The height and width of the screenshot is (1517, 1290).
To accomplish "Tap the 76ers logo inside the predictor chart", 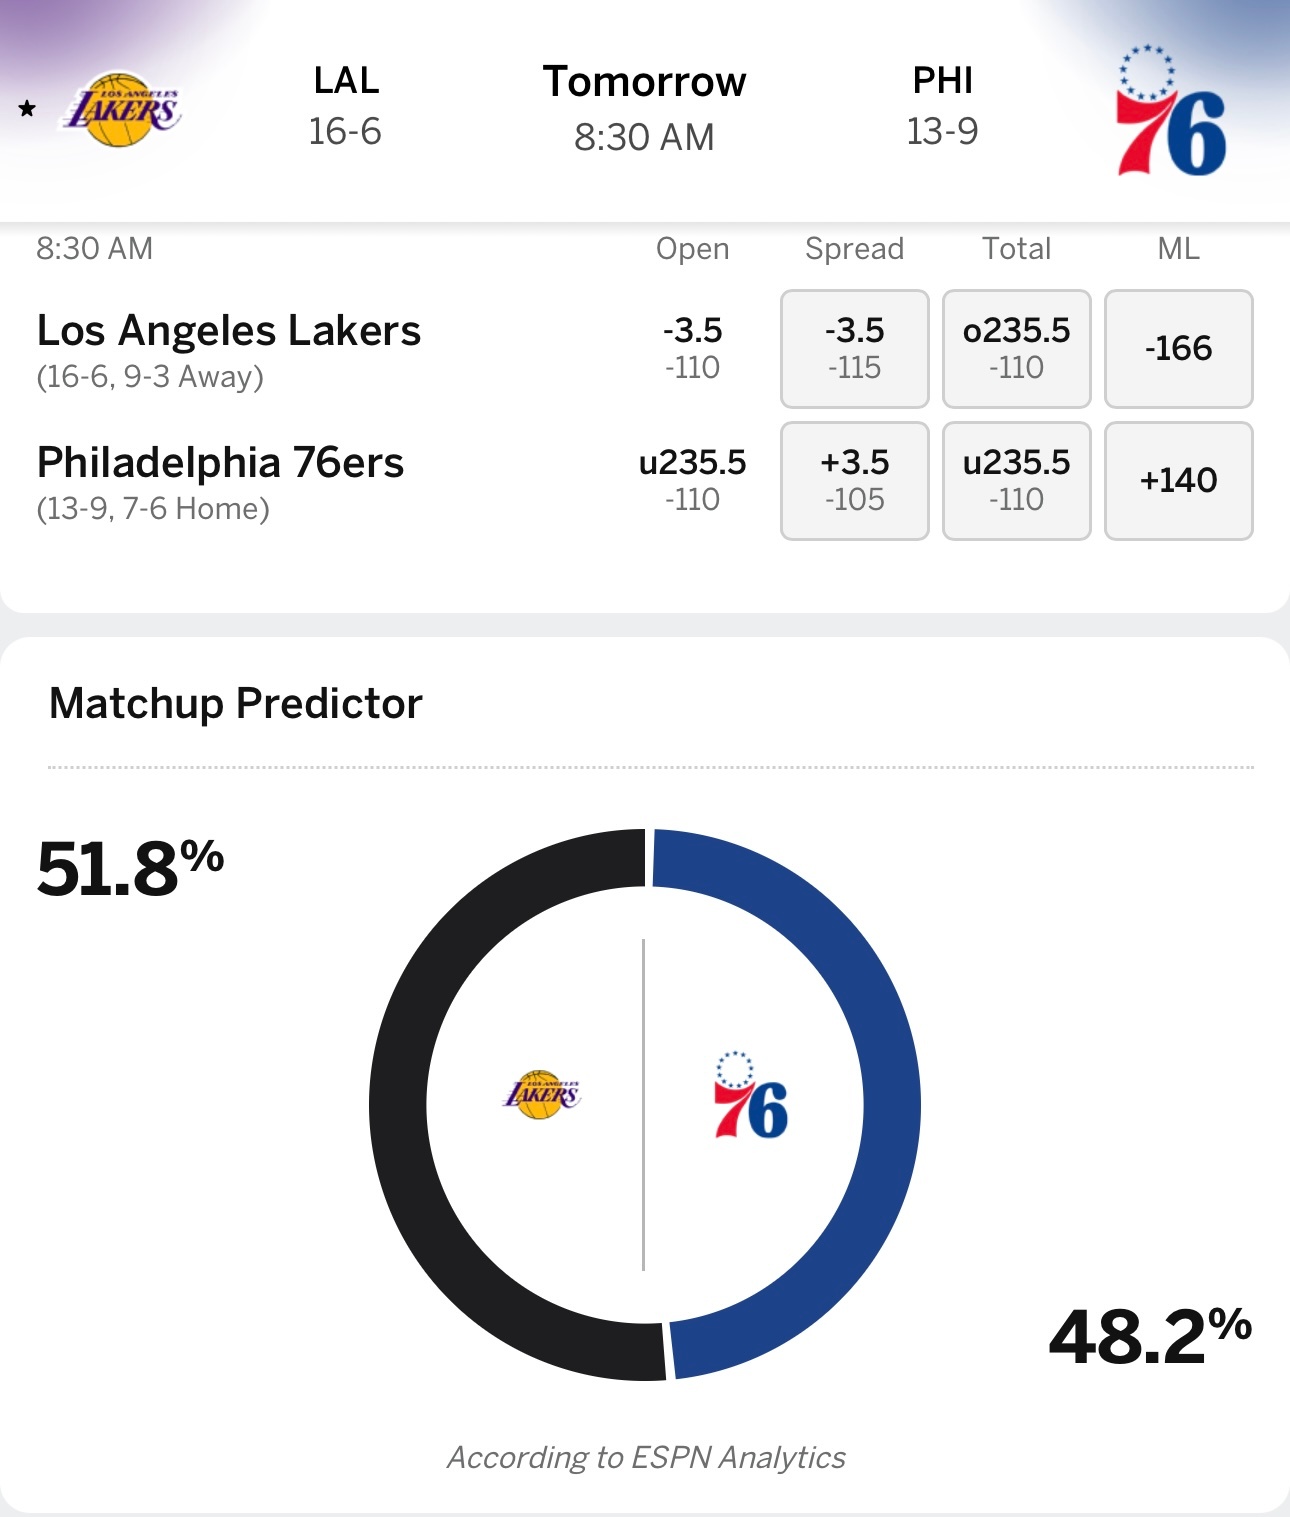I will coord(750,1096).
